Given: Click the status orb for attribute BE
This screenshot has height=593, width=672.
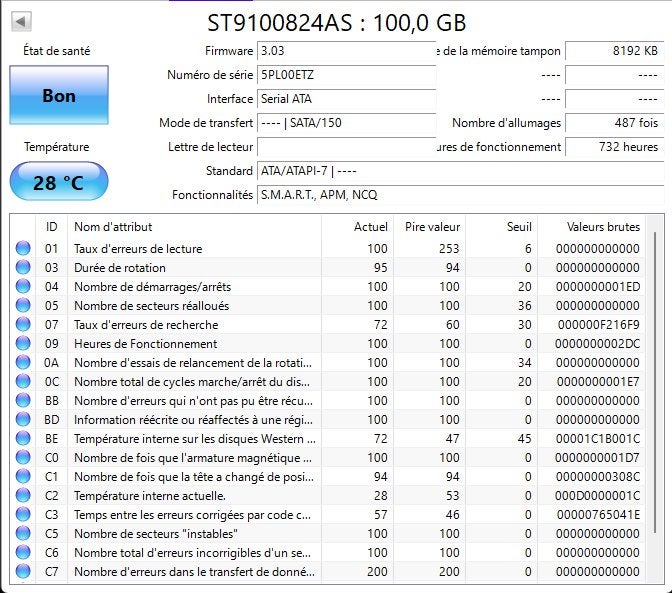Looking at the screenshot, I should tap(23, 438).
